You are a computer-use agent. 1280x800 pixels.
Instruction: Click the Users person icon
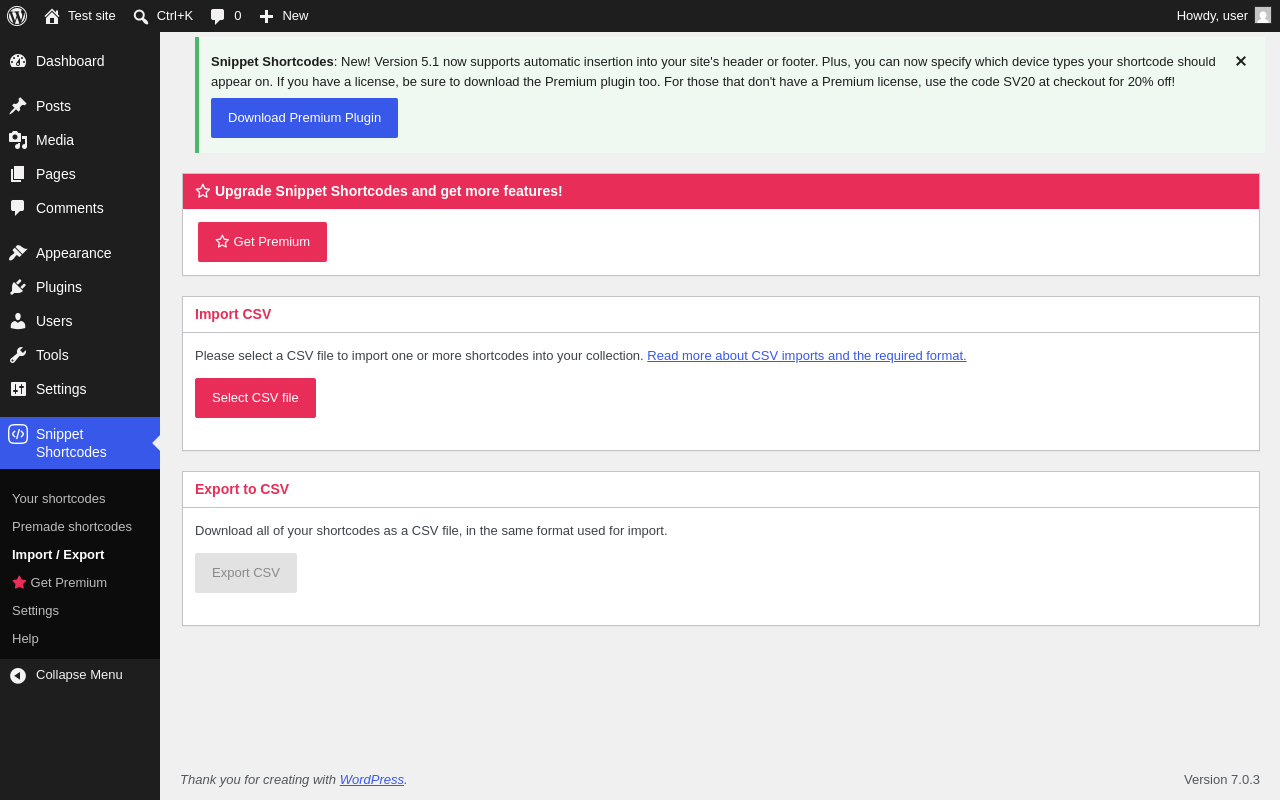click(x=18, y=321)
